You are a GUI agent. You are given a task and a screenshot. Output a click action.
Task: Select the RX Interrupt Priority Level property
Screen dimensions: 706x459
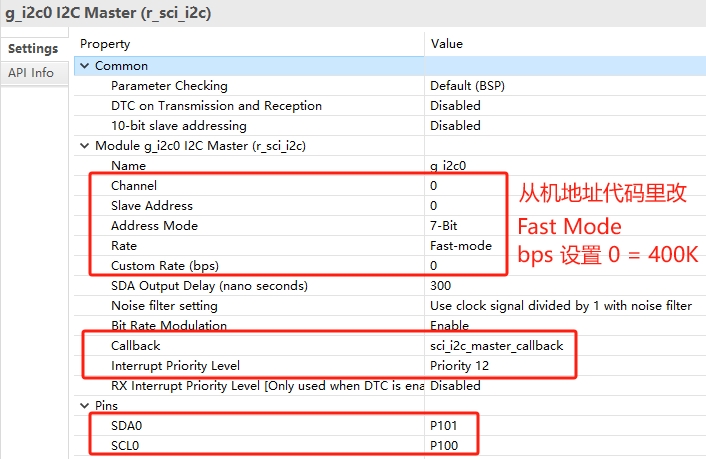pyautogui.click(x=267, y=386)
